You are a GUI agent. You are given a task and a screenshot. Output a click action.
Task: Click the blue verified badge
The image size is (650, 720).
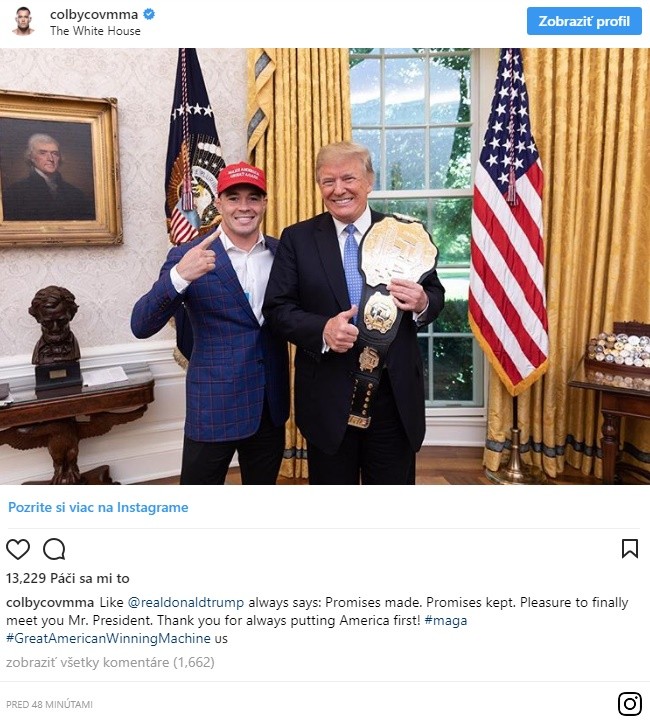point(149,14)
